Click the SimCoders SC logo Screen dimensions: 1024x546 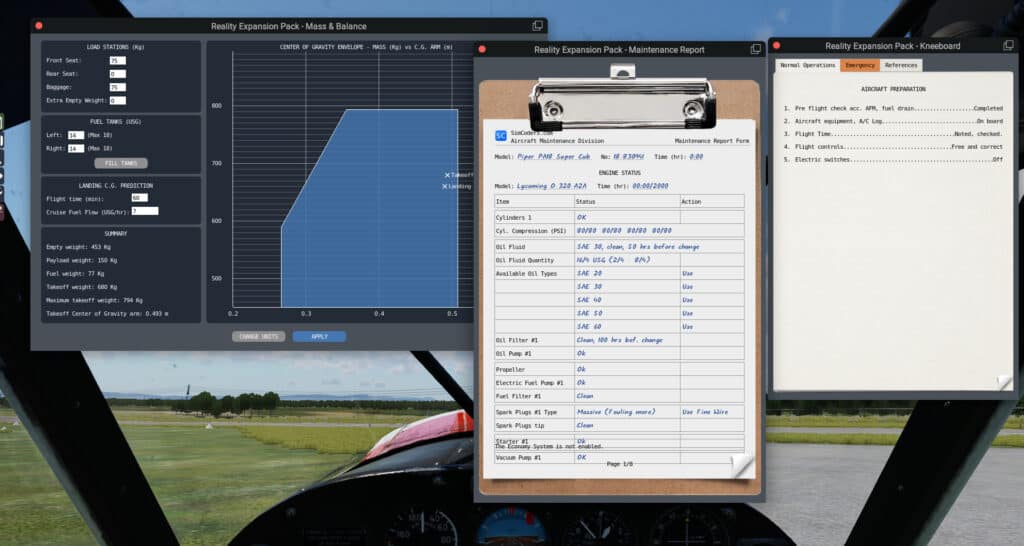pos(501,136)
